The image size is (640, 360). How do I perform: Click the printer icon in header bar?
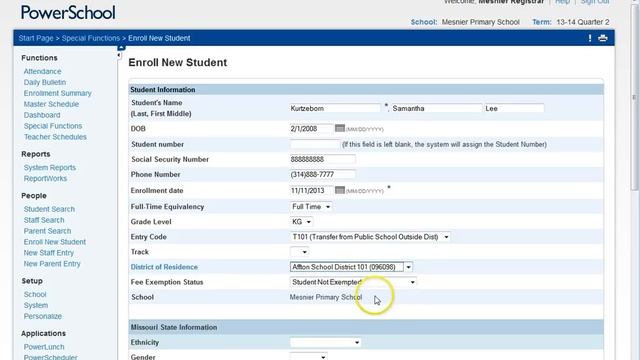coord(603,38)
